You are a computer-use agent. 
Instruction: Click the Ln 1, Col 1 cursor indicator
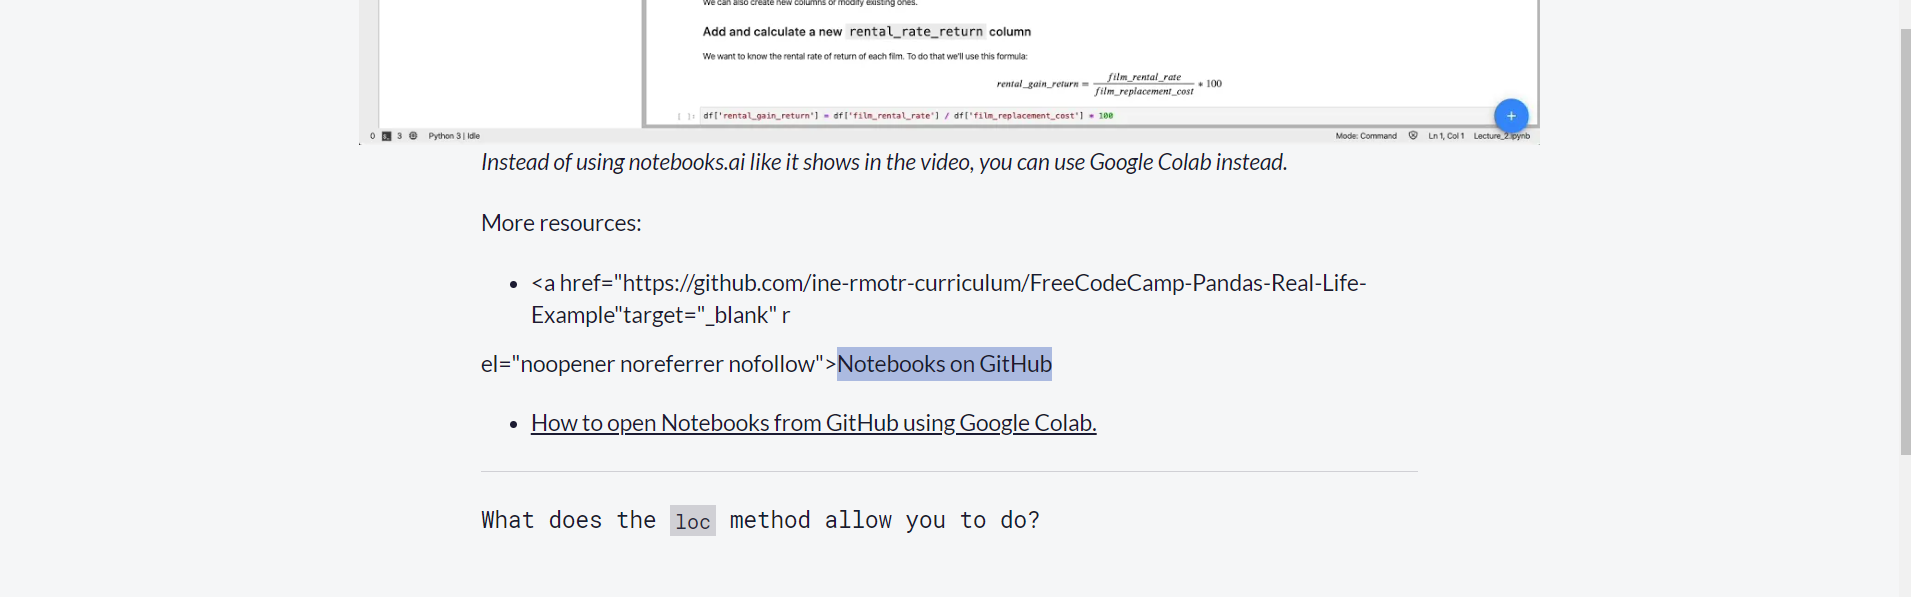(x=1446, y=135)
